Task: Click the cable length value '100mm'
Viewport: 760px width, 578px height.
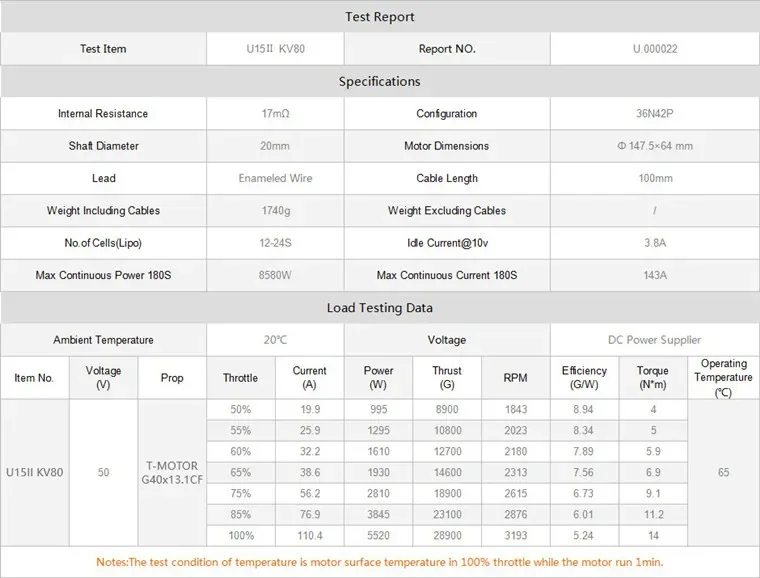Action: click(x=655, y=178)
